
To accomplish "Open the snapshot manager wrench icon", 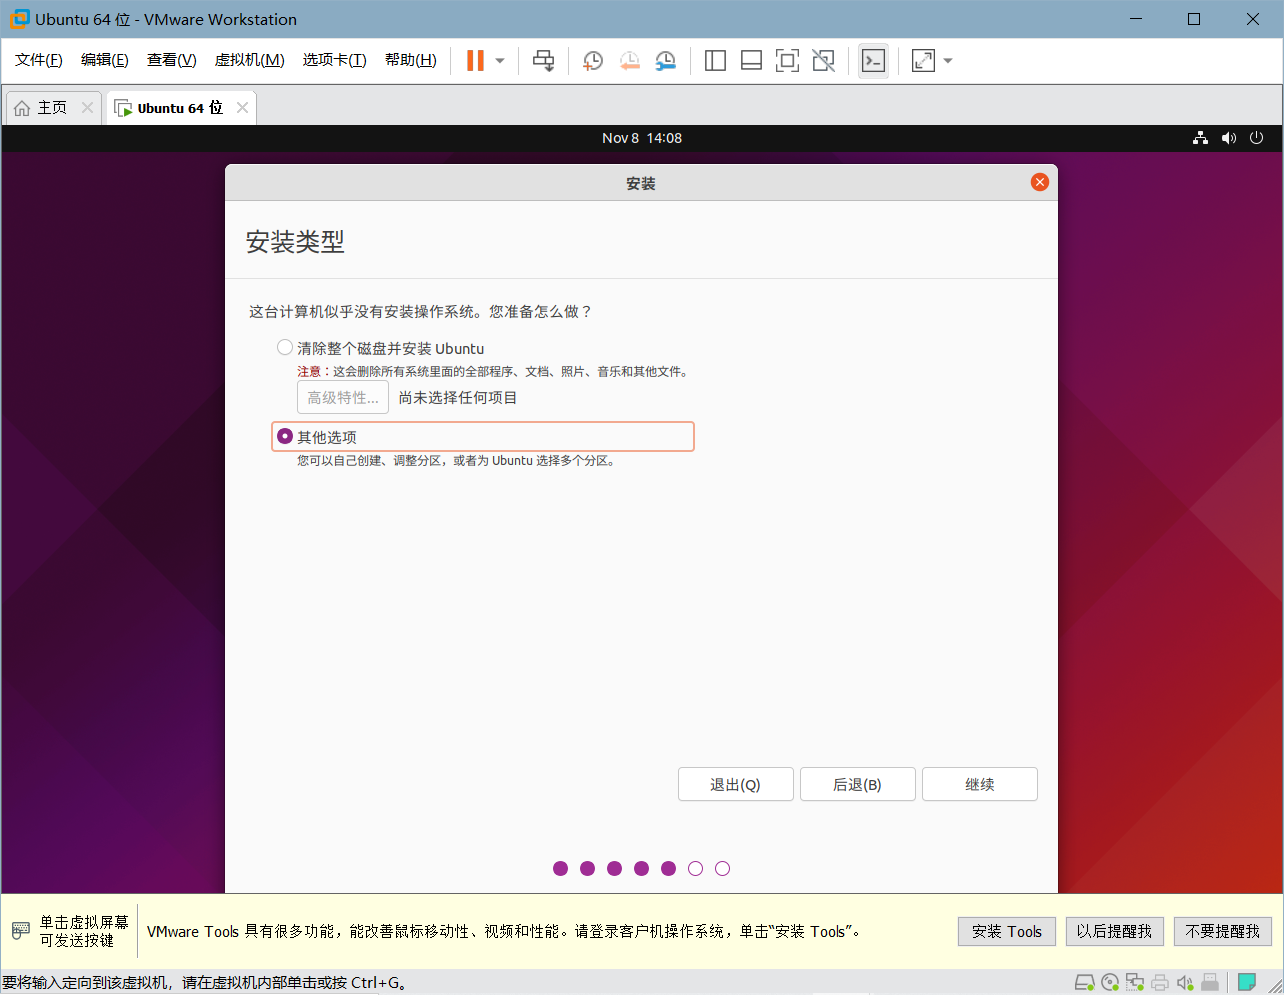I will (x=665, y=61).
